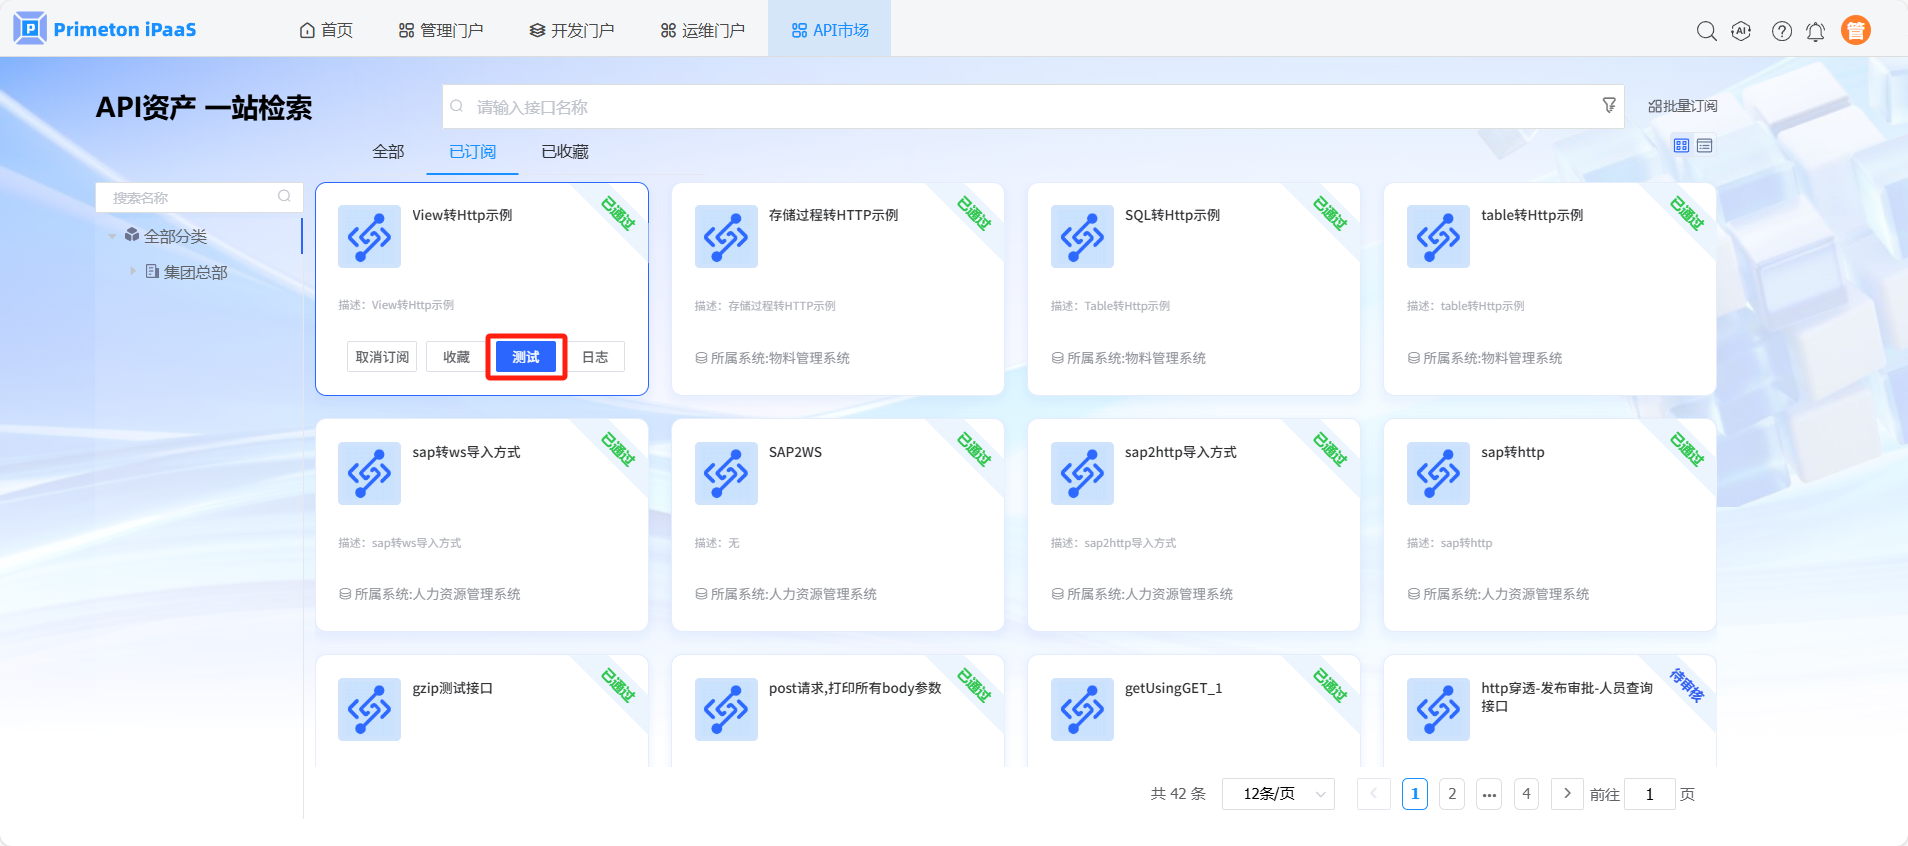Image resolution: width=1908 pixels, height=846 pixels.
Task: Click 收藏 on View转Http示例 card
Action: 456,357
